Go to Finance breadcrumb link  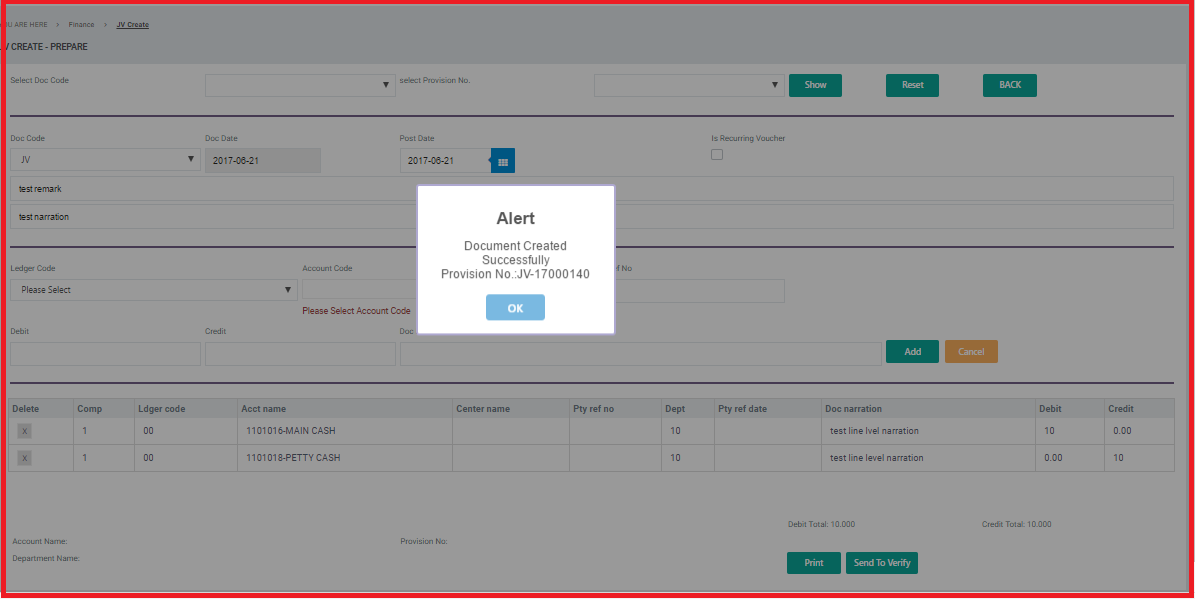coord(82,24)
